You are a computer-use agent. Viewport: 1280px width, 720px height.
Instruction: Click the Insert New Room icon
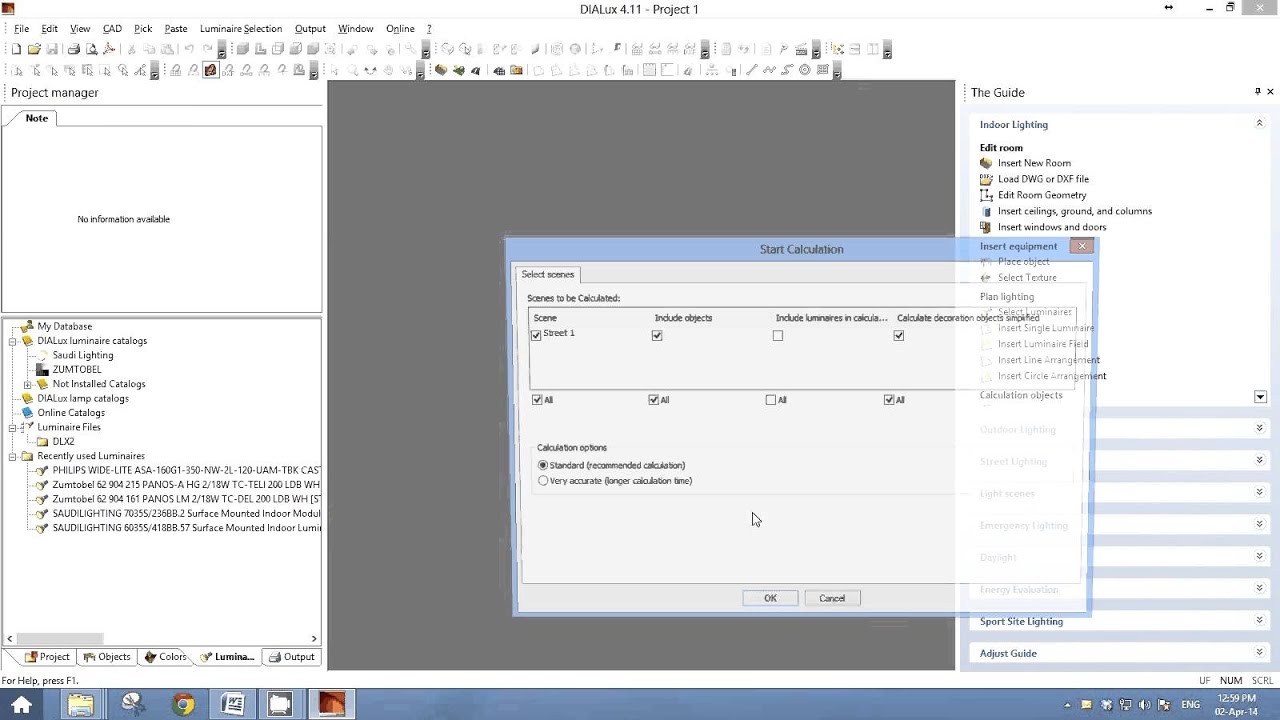click(986, 163)
